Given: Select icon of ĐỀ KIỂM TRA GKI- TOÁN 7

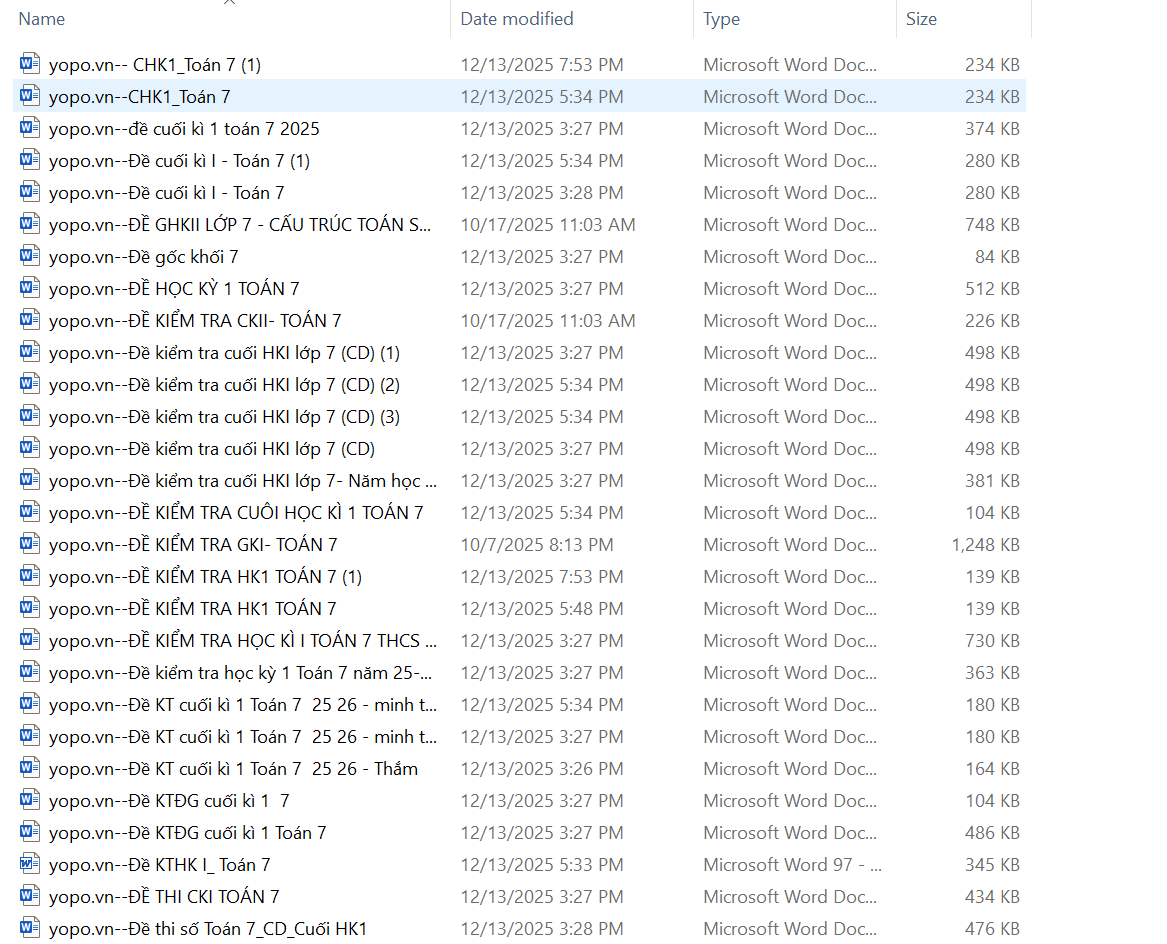Looking at the screenshot, I should point(30,545).
